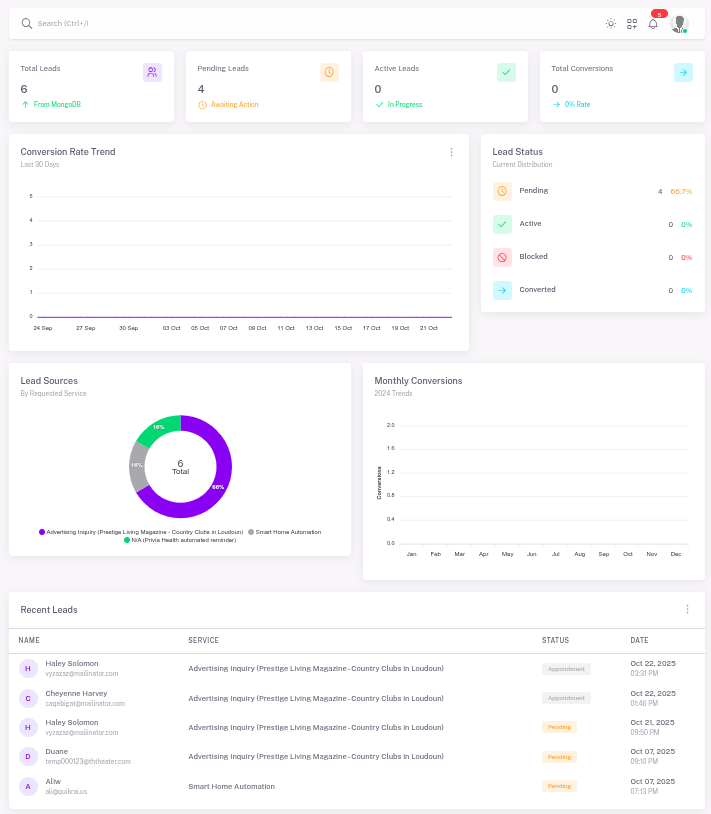Image resolution: width=711 pixels, height=814 pixels.
Task: Click the Total Leads people icon
Action: 152,72
